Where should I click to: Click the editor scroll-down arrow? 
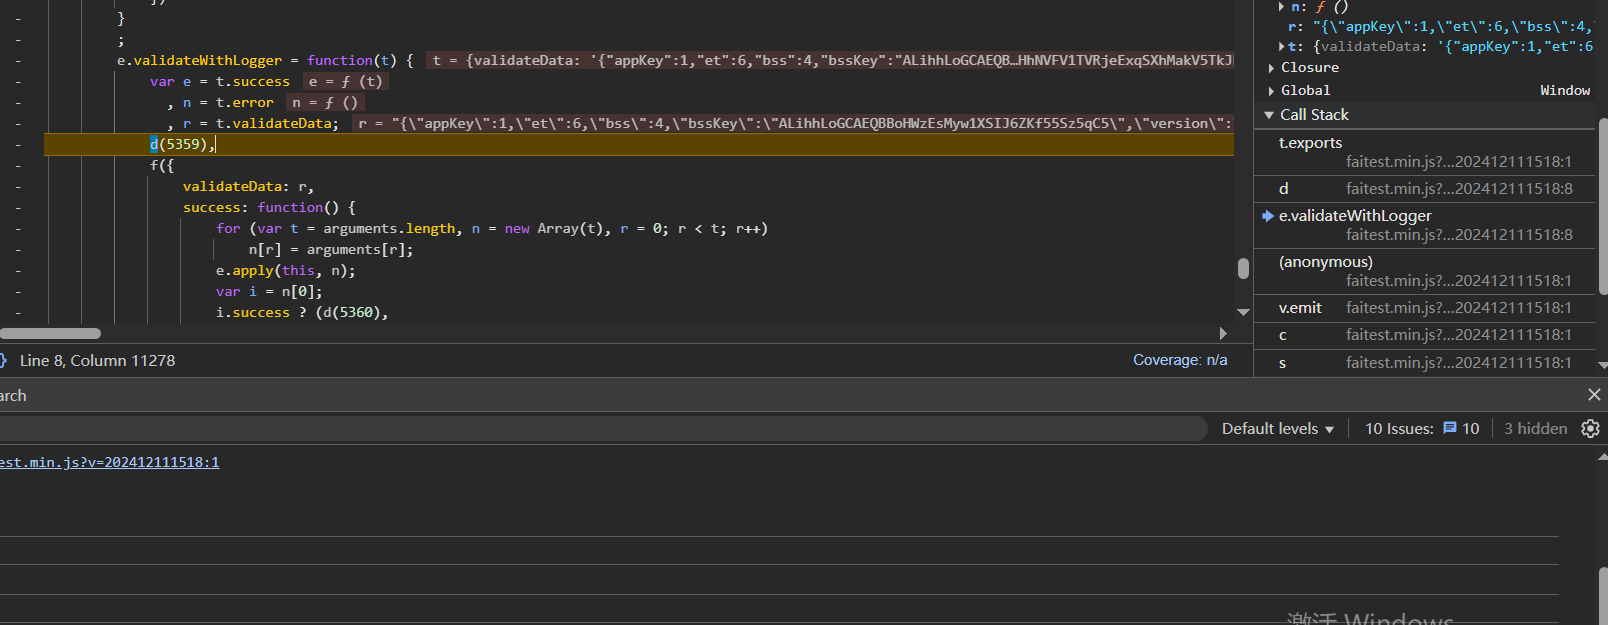click(x=1243, y=312)
